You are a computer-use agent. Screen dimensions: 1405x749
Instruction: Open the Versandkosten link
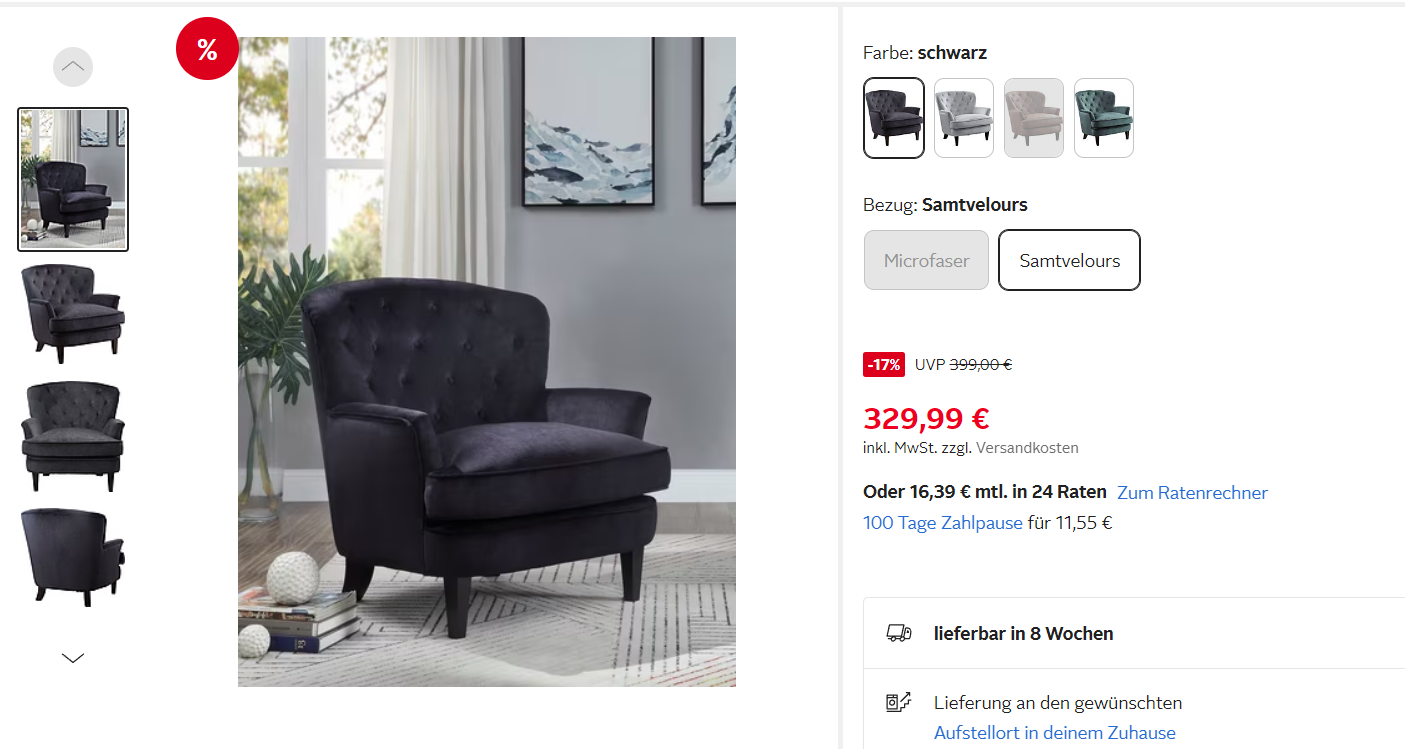(x=1027, y=448)
